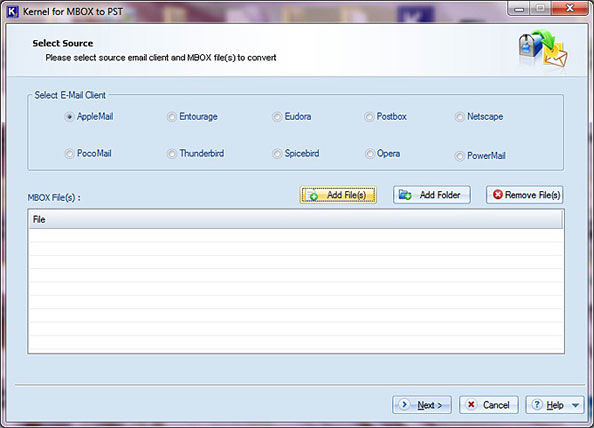
Task: Minimize the Kernel for MBOX window
Action: point(519,9)
